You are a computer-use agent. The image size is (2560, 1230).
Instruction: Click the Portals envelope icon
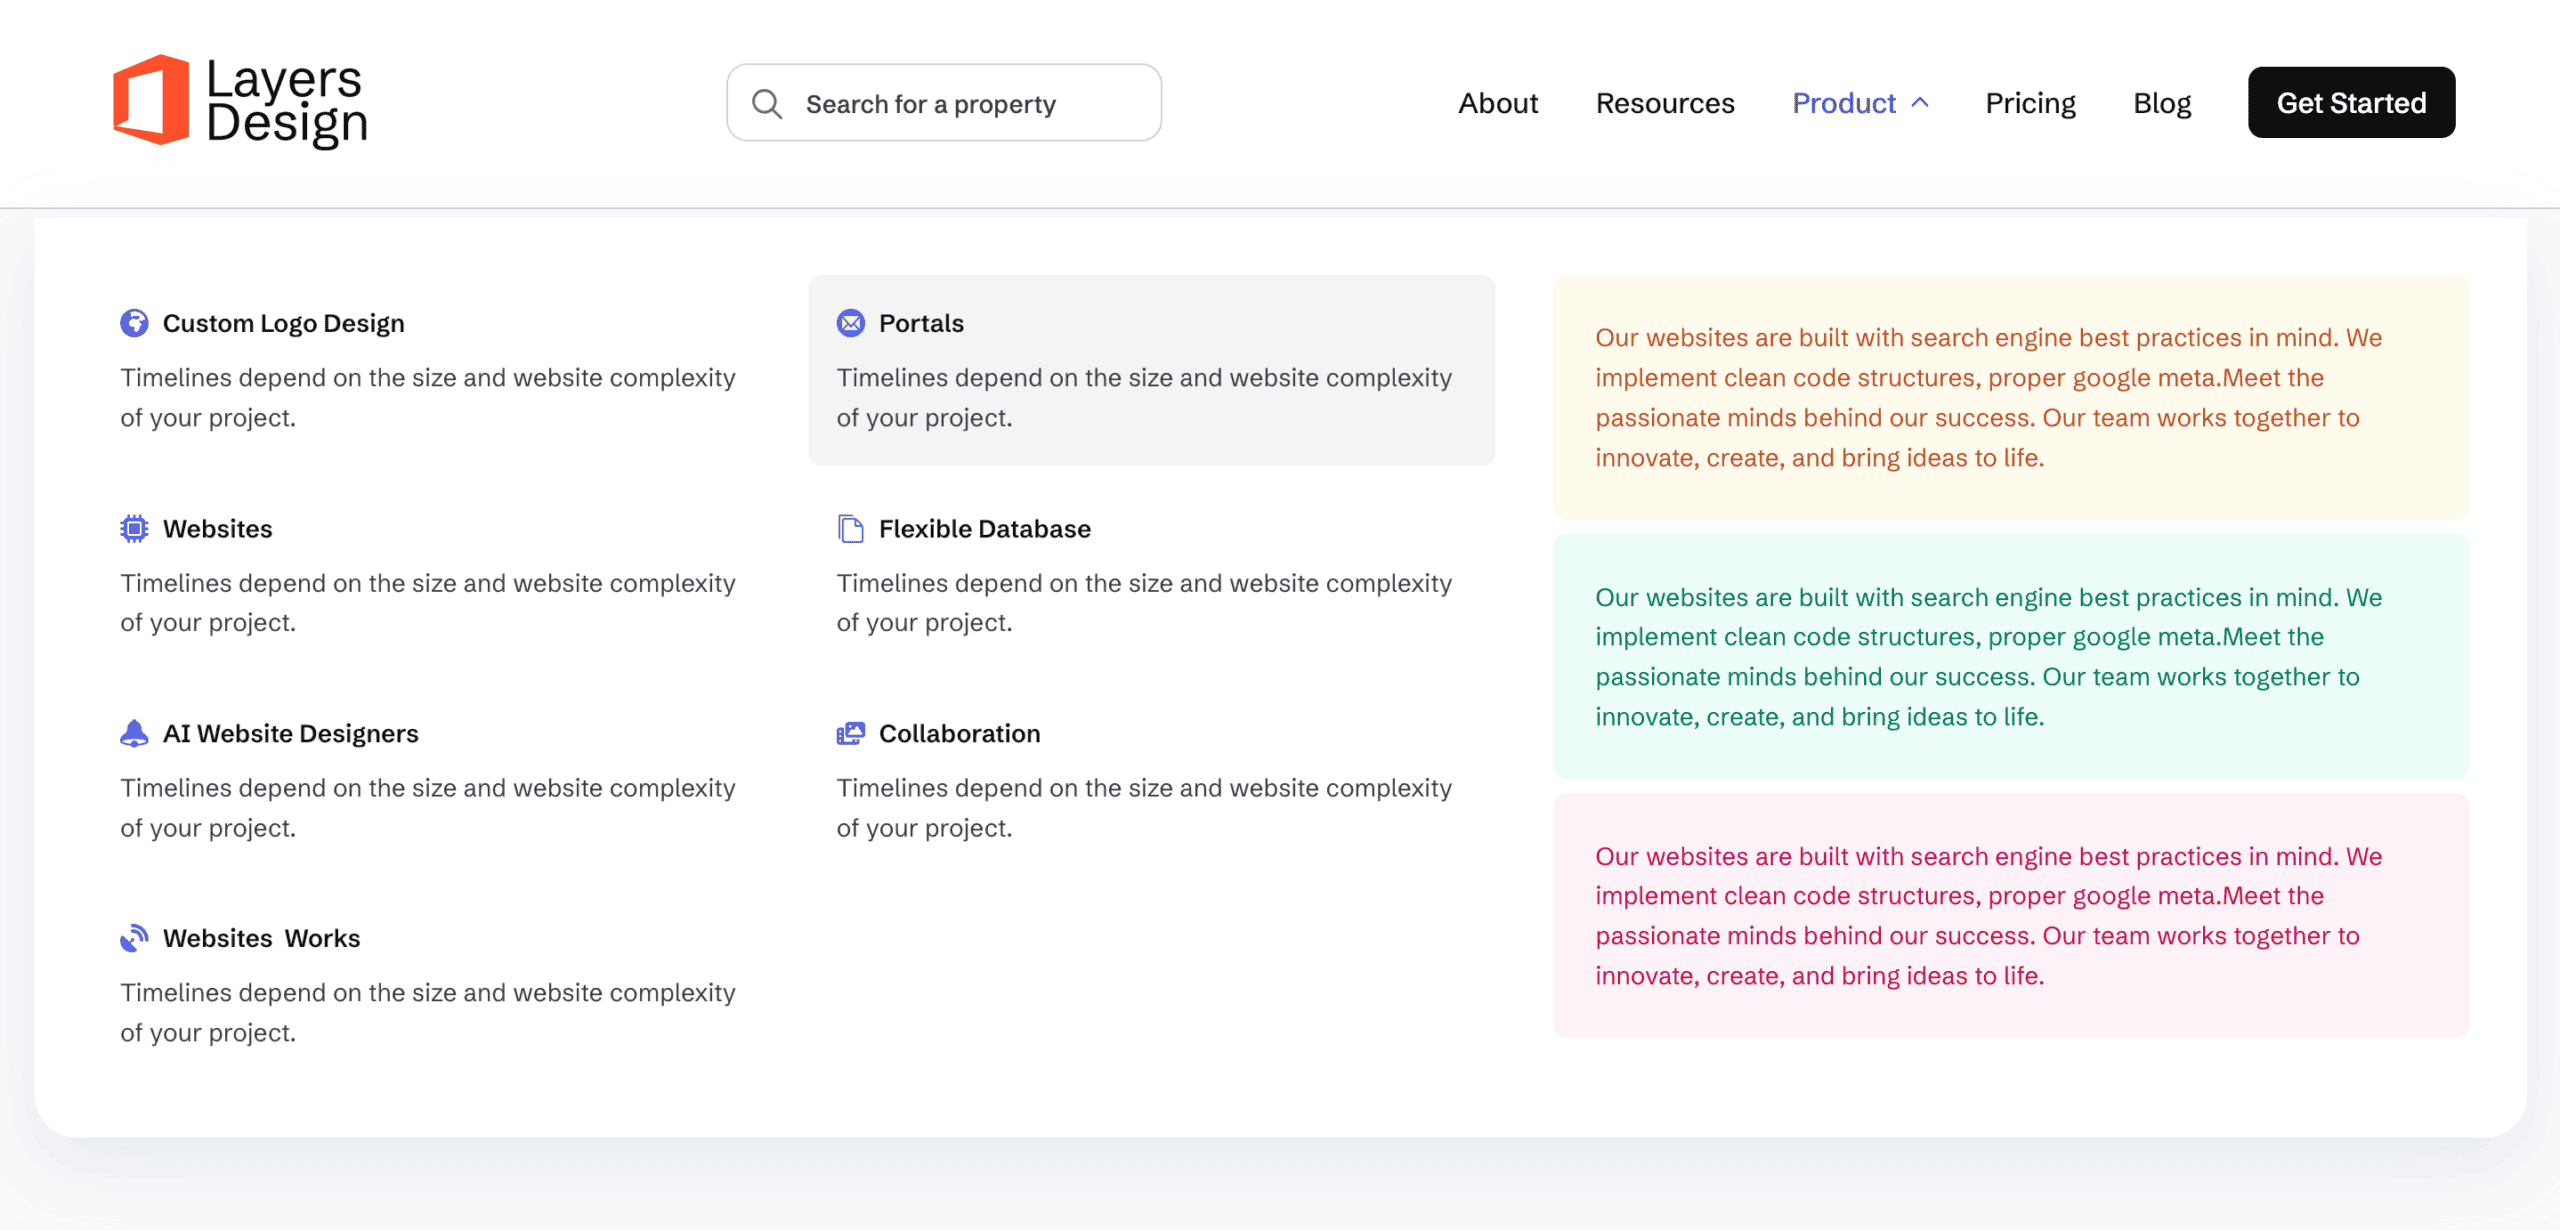(850, 323)
